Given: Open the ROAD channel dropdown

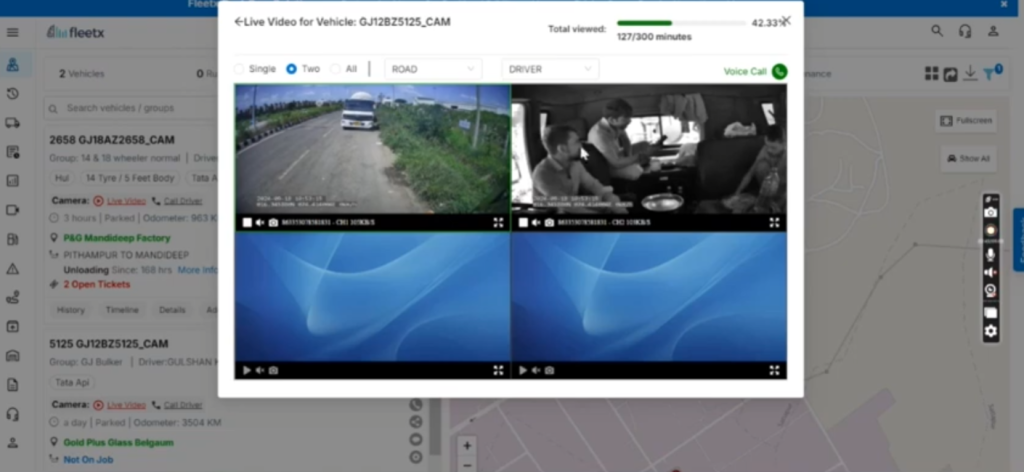Looking at the screenshot, I should pyautogui.click(x=433, y=69).
